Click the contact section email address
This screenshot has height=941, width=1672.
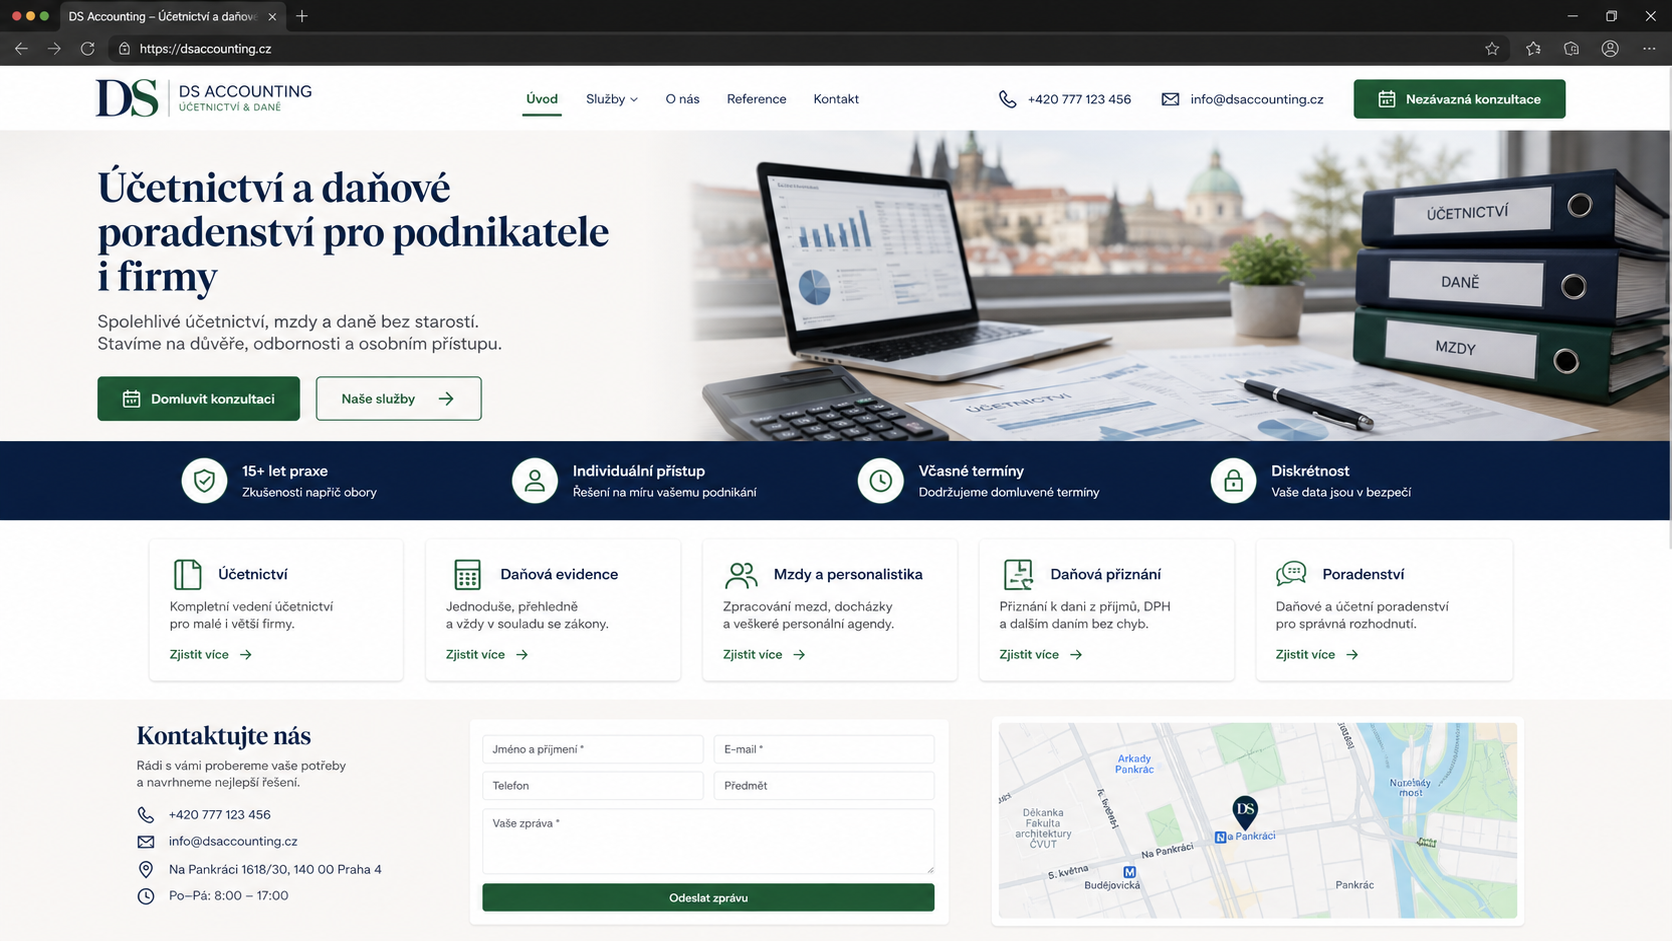pos(233,842)
